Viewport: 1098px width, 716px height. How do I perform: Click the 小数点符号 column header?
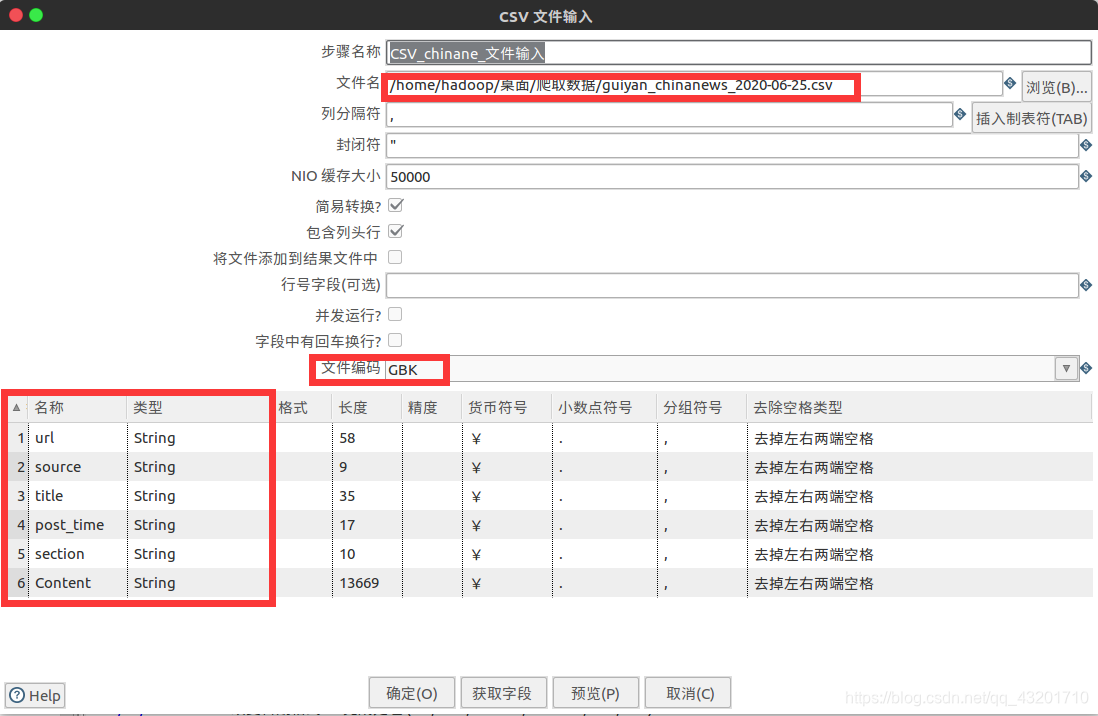click(604, 407)
